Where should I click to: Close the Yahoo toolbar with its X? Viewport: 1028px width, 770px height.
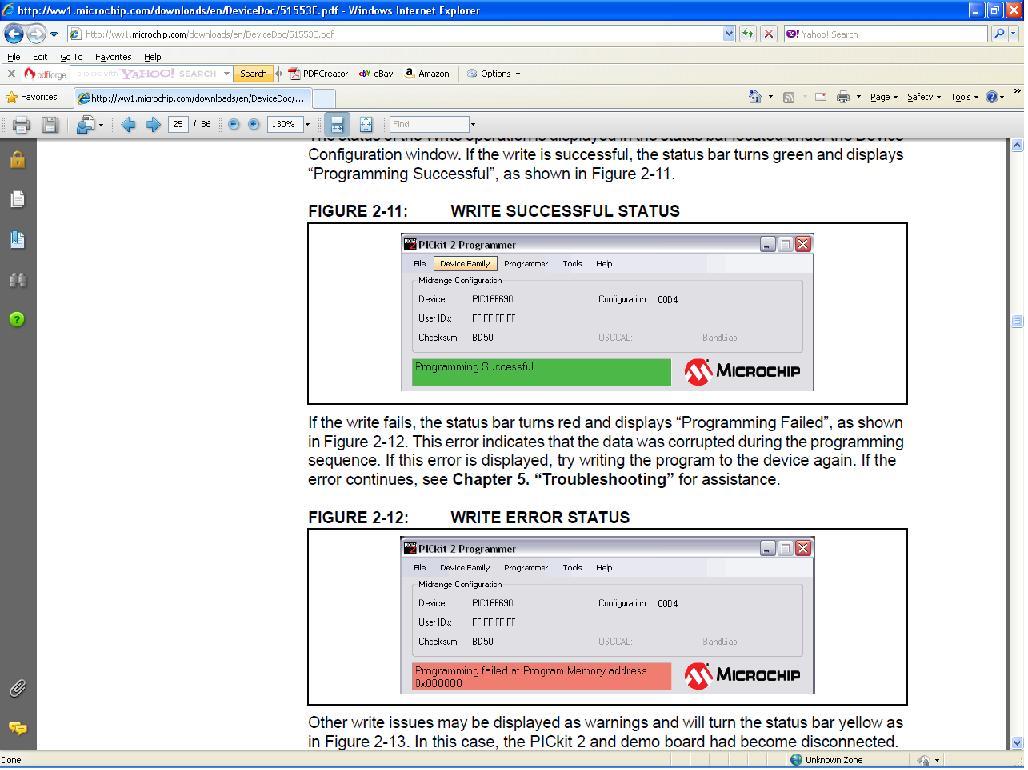pyautogui.click(x=11, y=73)
